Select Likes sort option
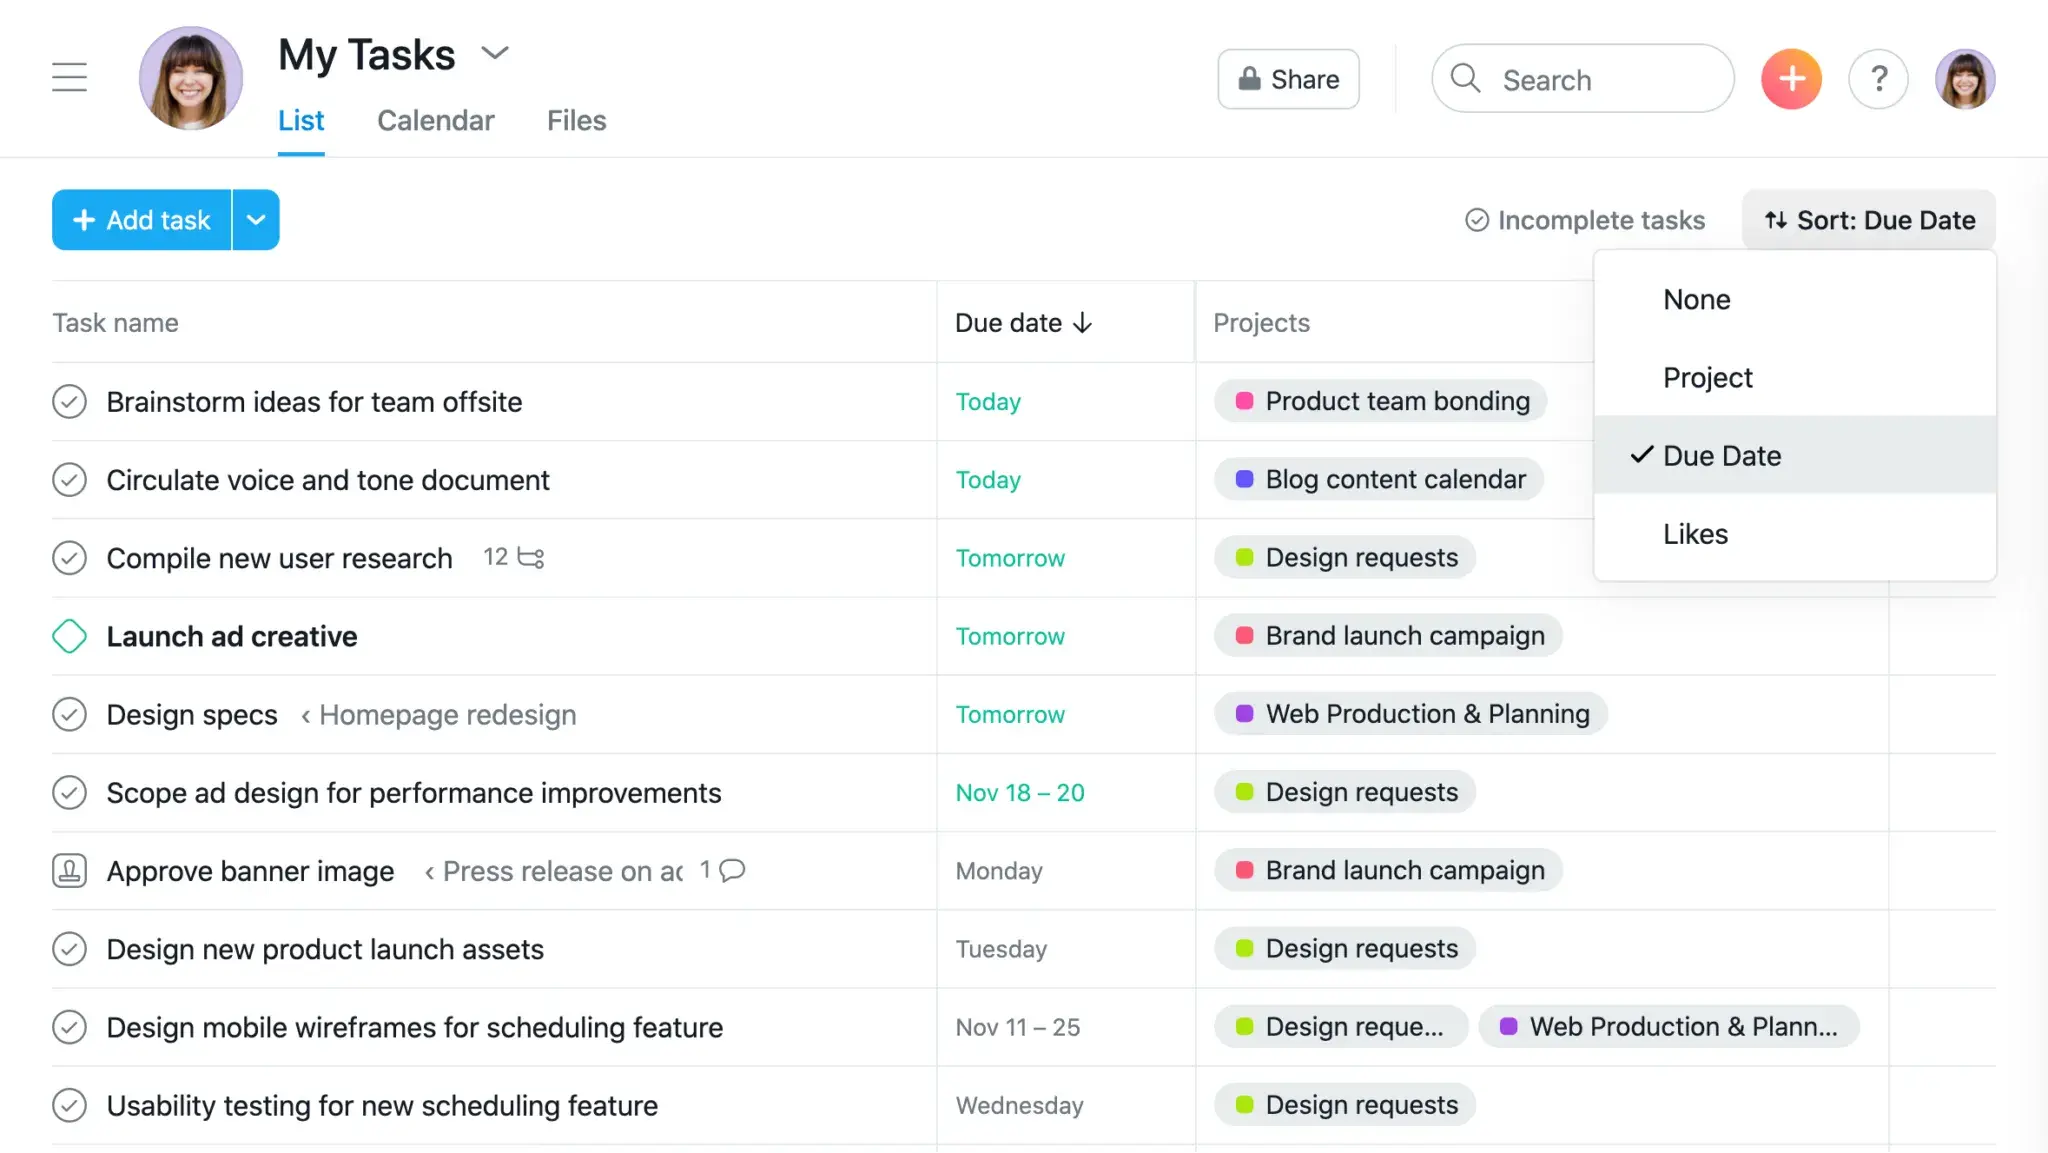The width and height of the screenshot is (2048, 1153). tap(1696, 533)
